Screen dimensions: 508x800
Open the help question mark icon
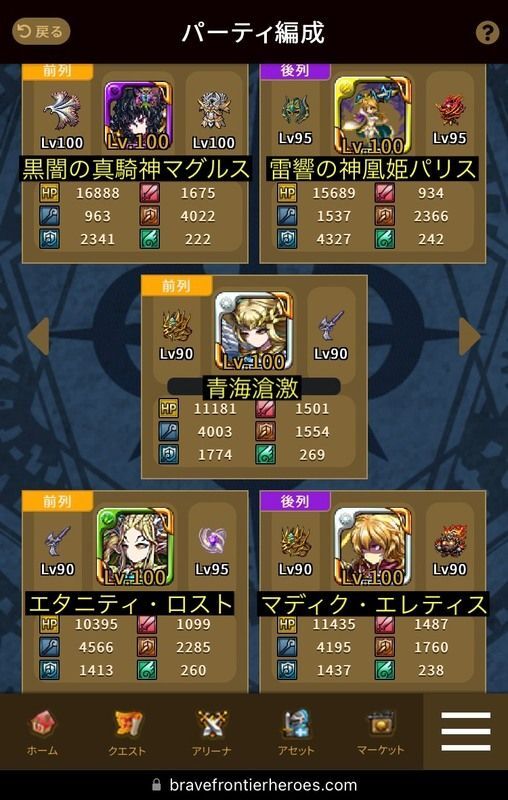(487, 33)
